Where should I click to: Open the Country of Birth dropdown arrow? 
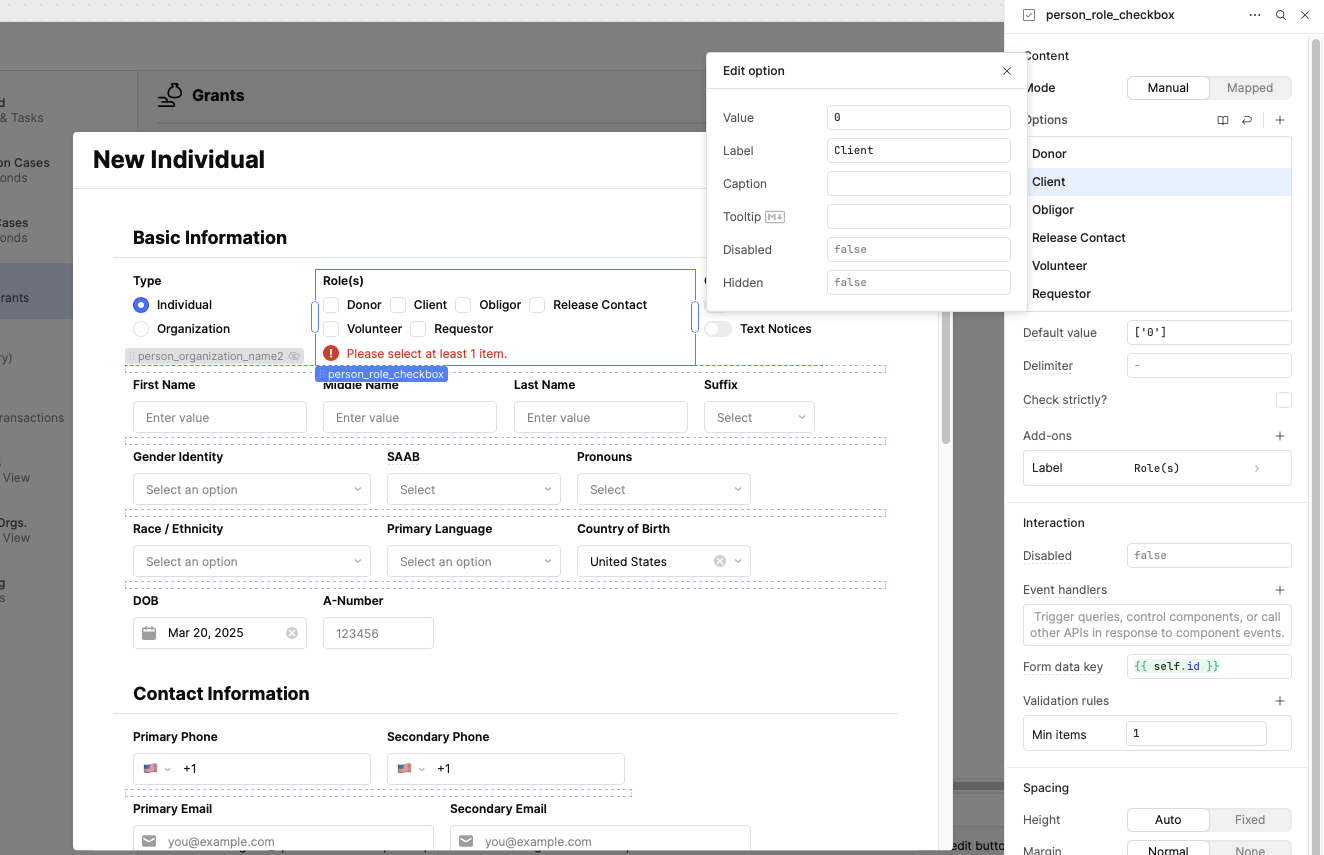[738, 561]
